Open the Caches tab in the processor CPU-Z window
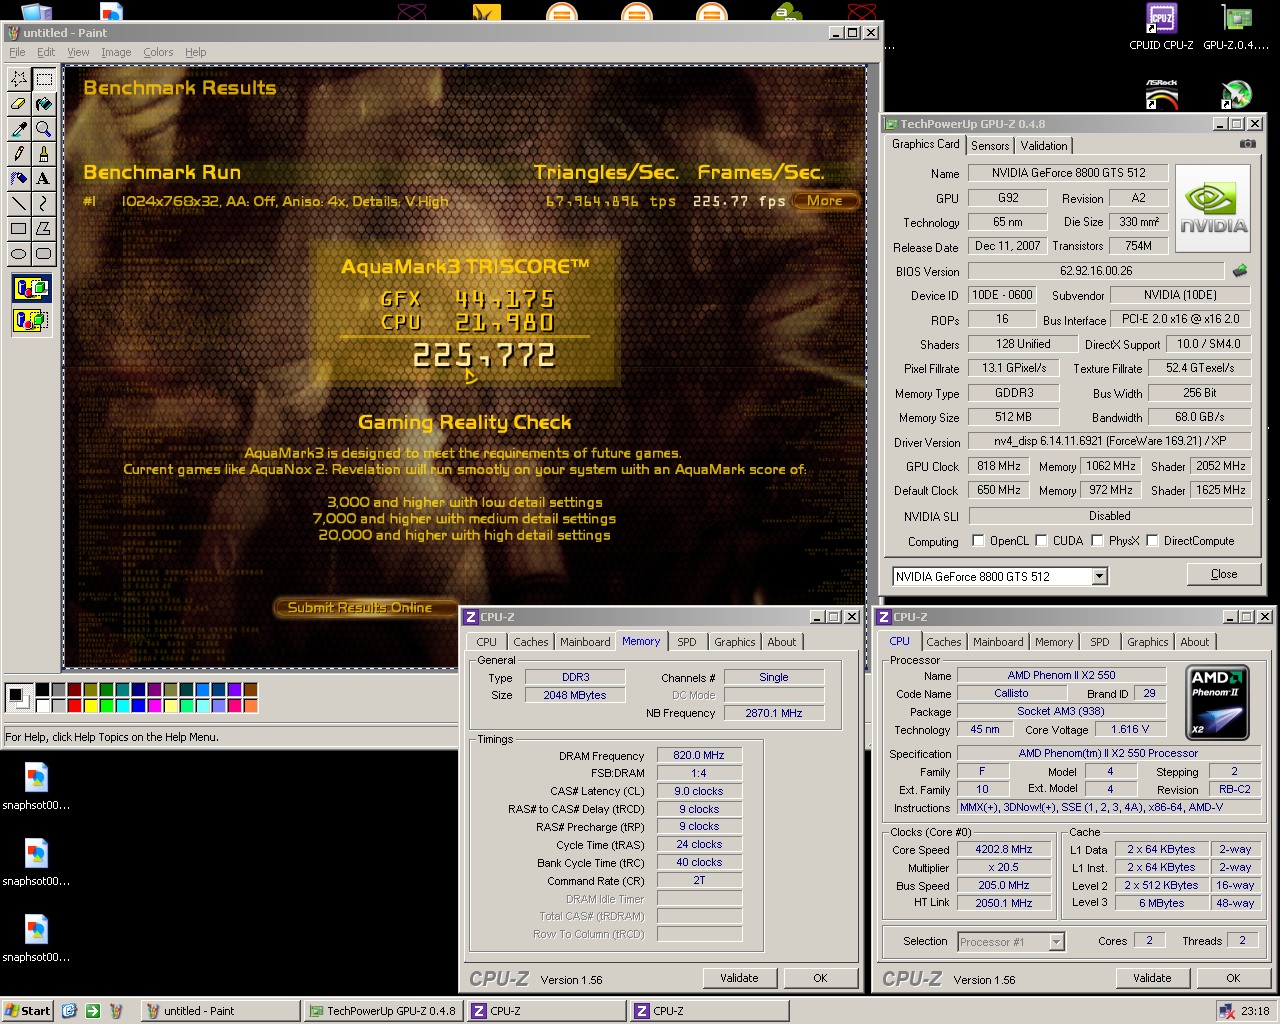 tap(944, 642)
